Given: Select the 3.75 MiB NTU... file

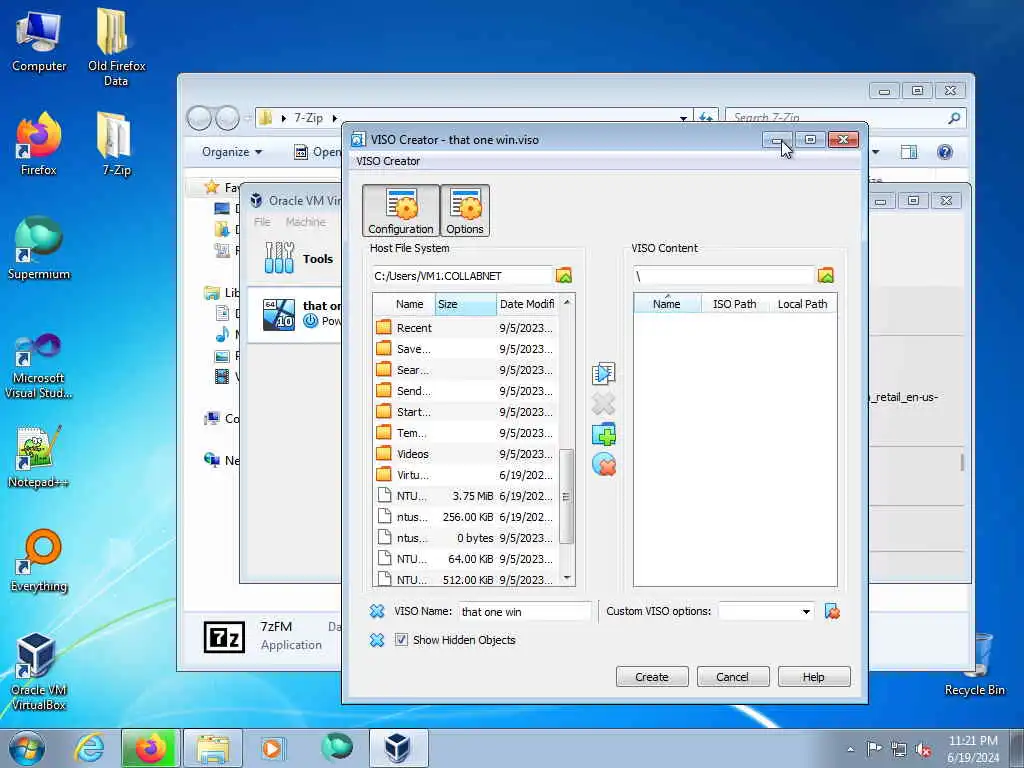Looking at the screenshot, I should (466, 496).
